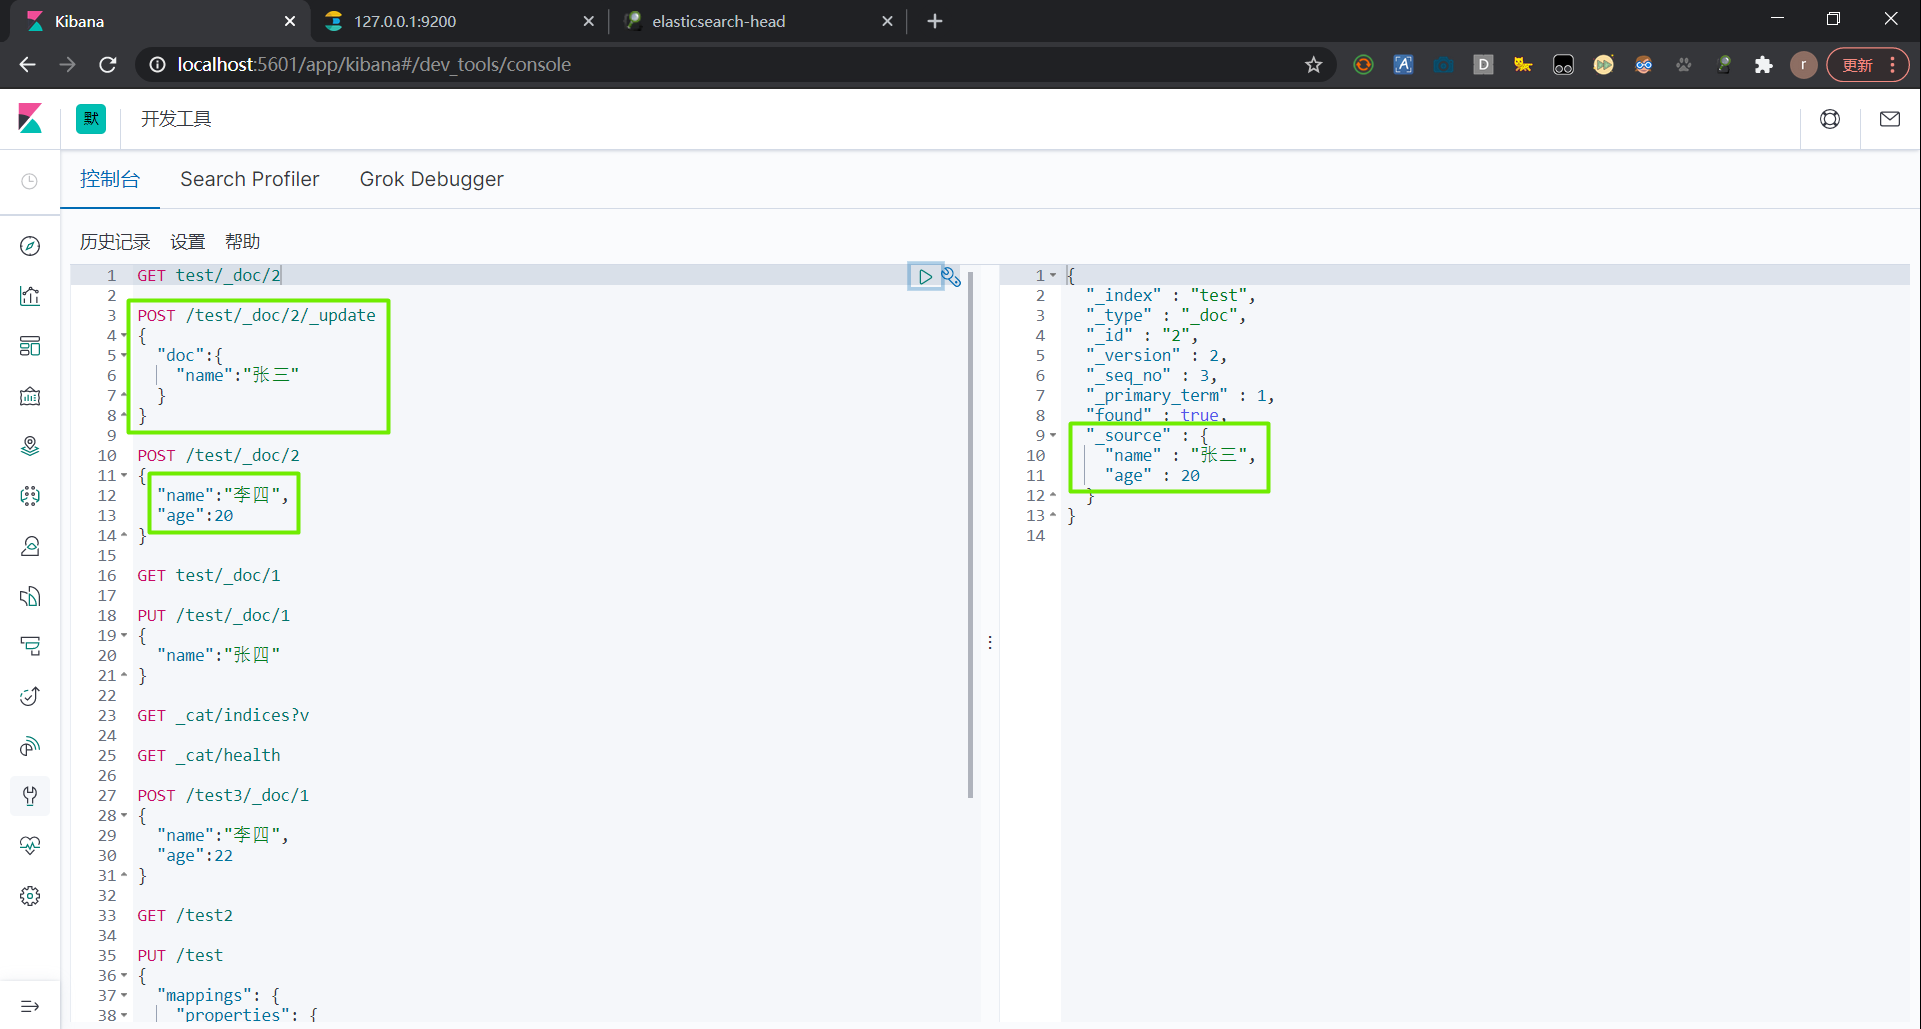Screen dimensions: 1921x1029
Task: Collapse the block at editor line 4
Action: click(x=124, y=336)
